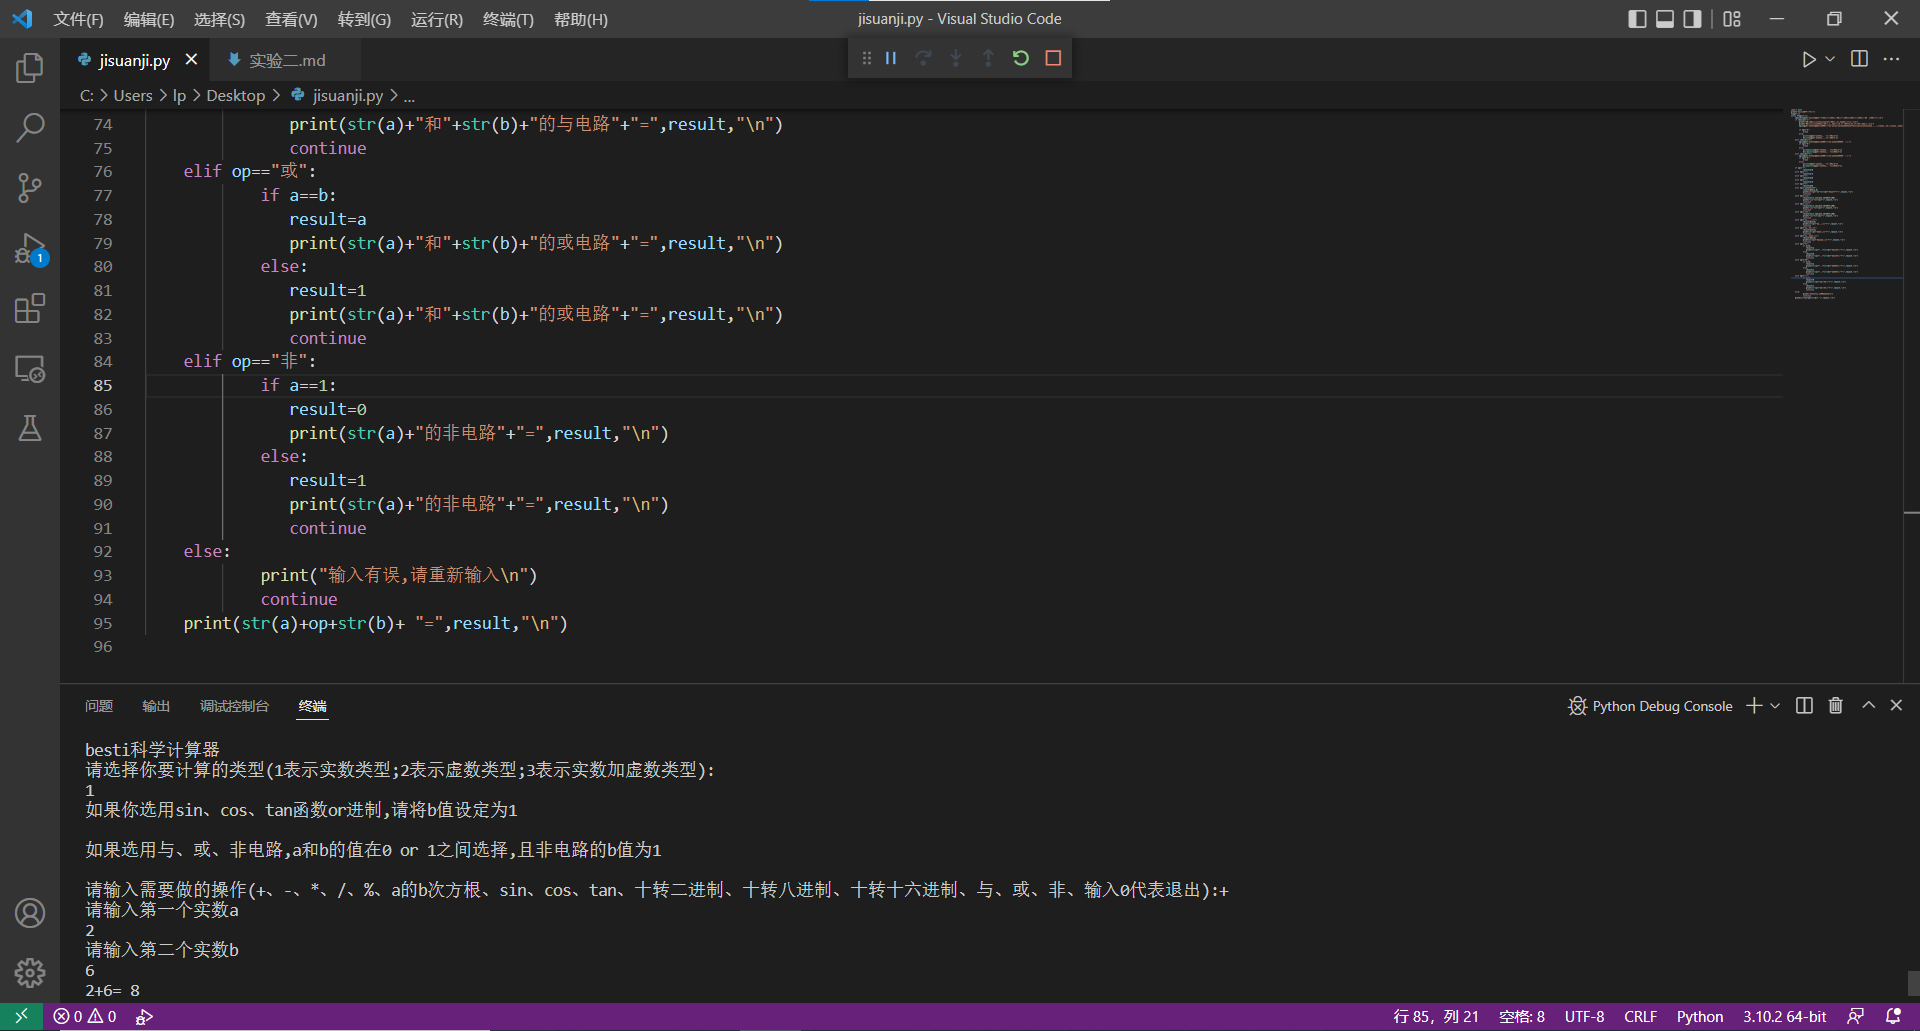Open notifications bell in status bar

pyautogui.click(x=1893, y=1016)
